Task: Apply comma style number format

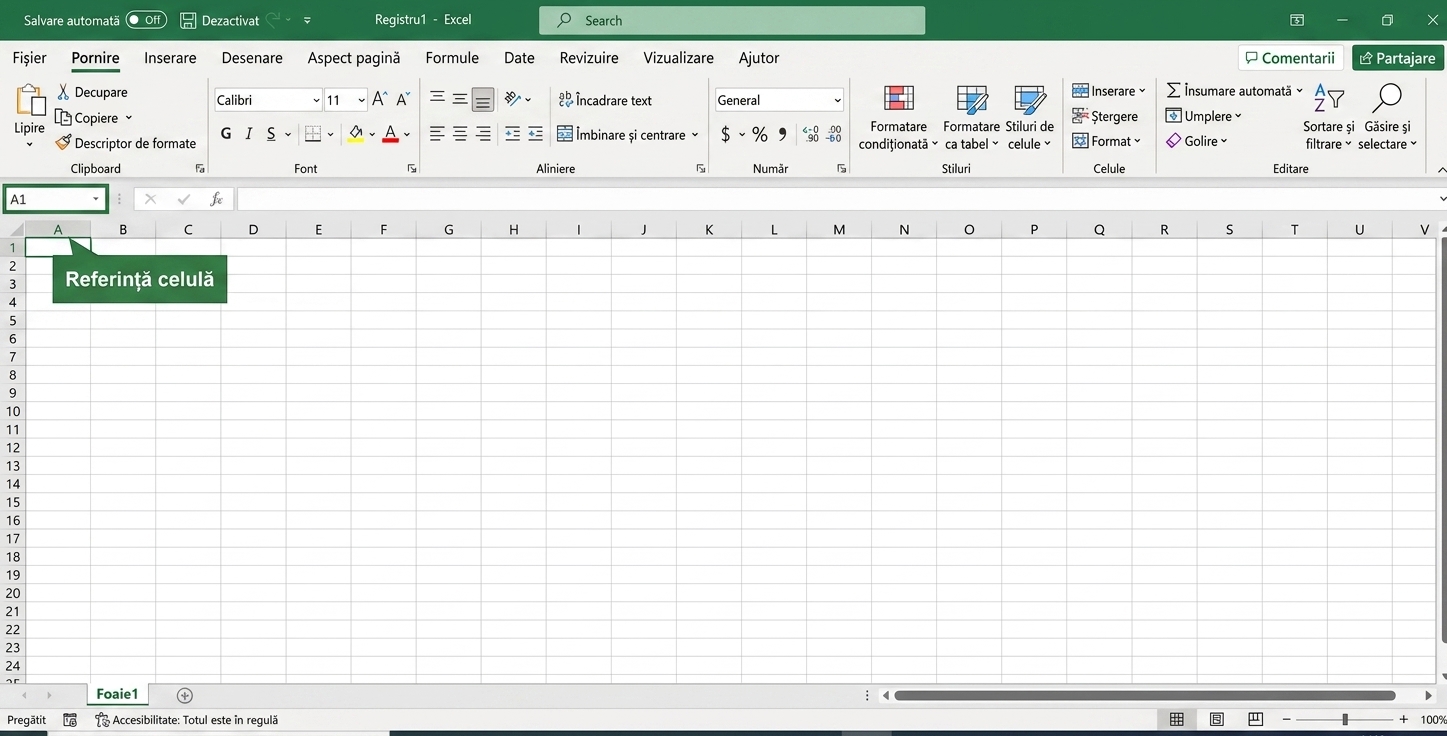Action: click(x=783, y=134)
